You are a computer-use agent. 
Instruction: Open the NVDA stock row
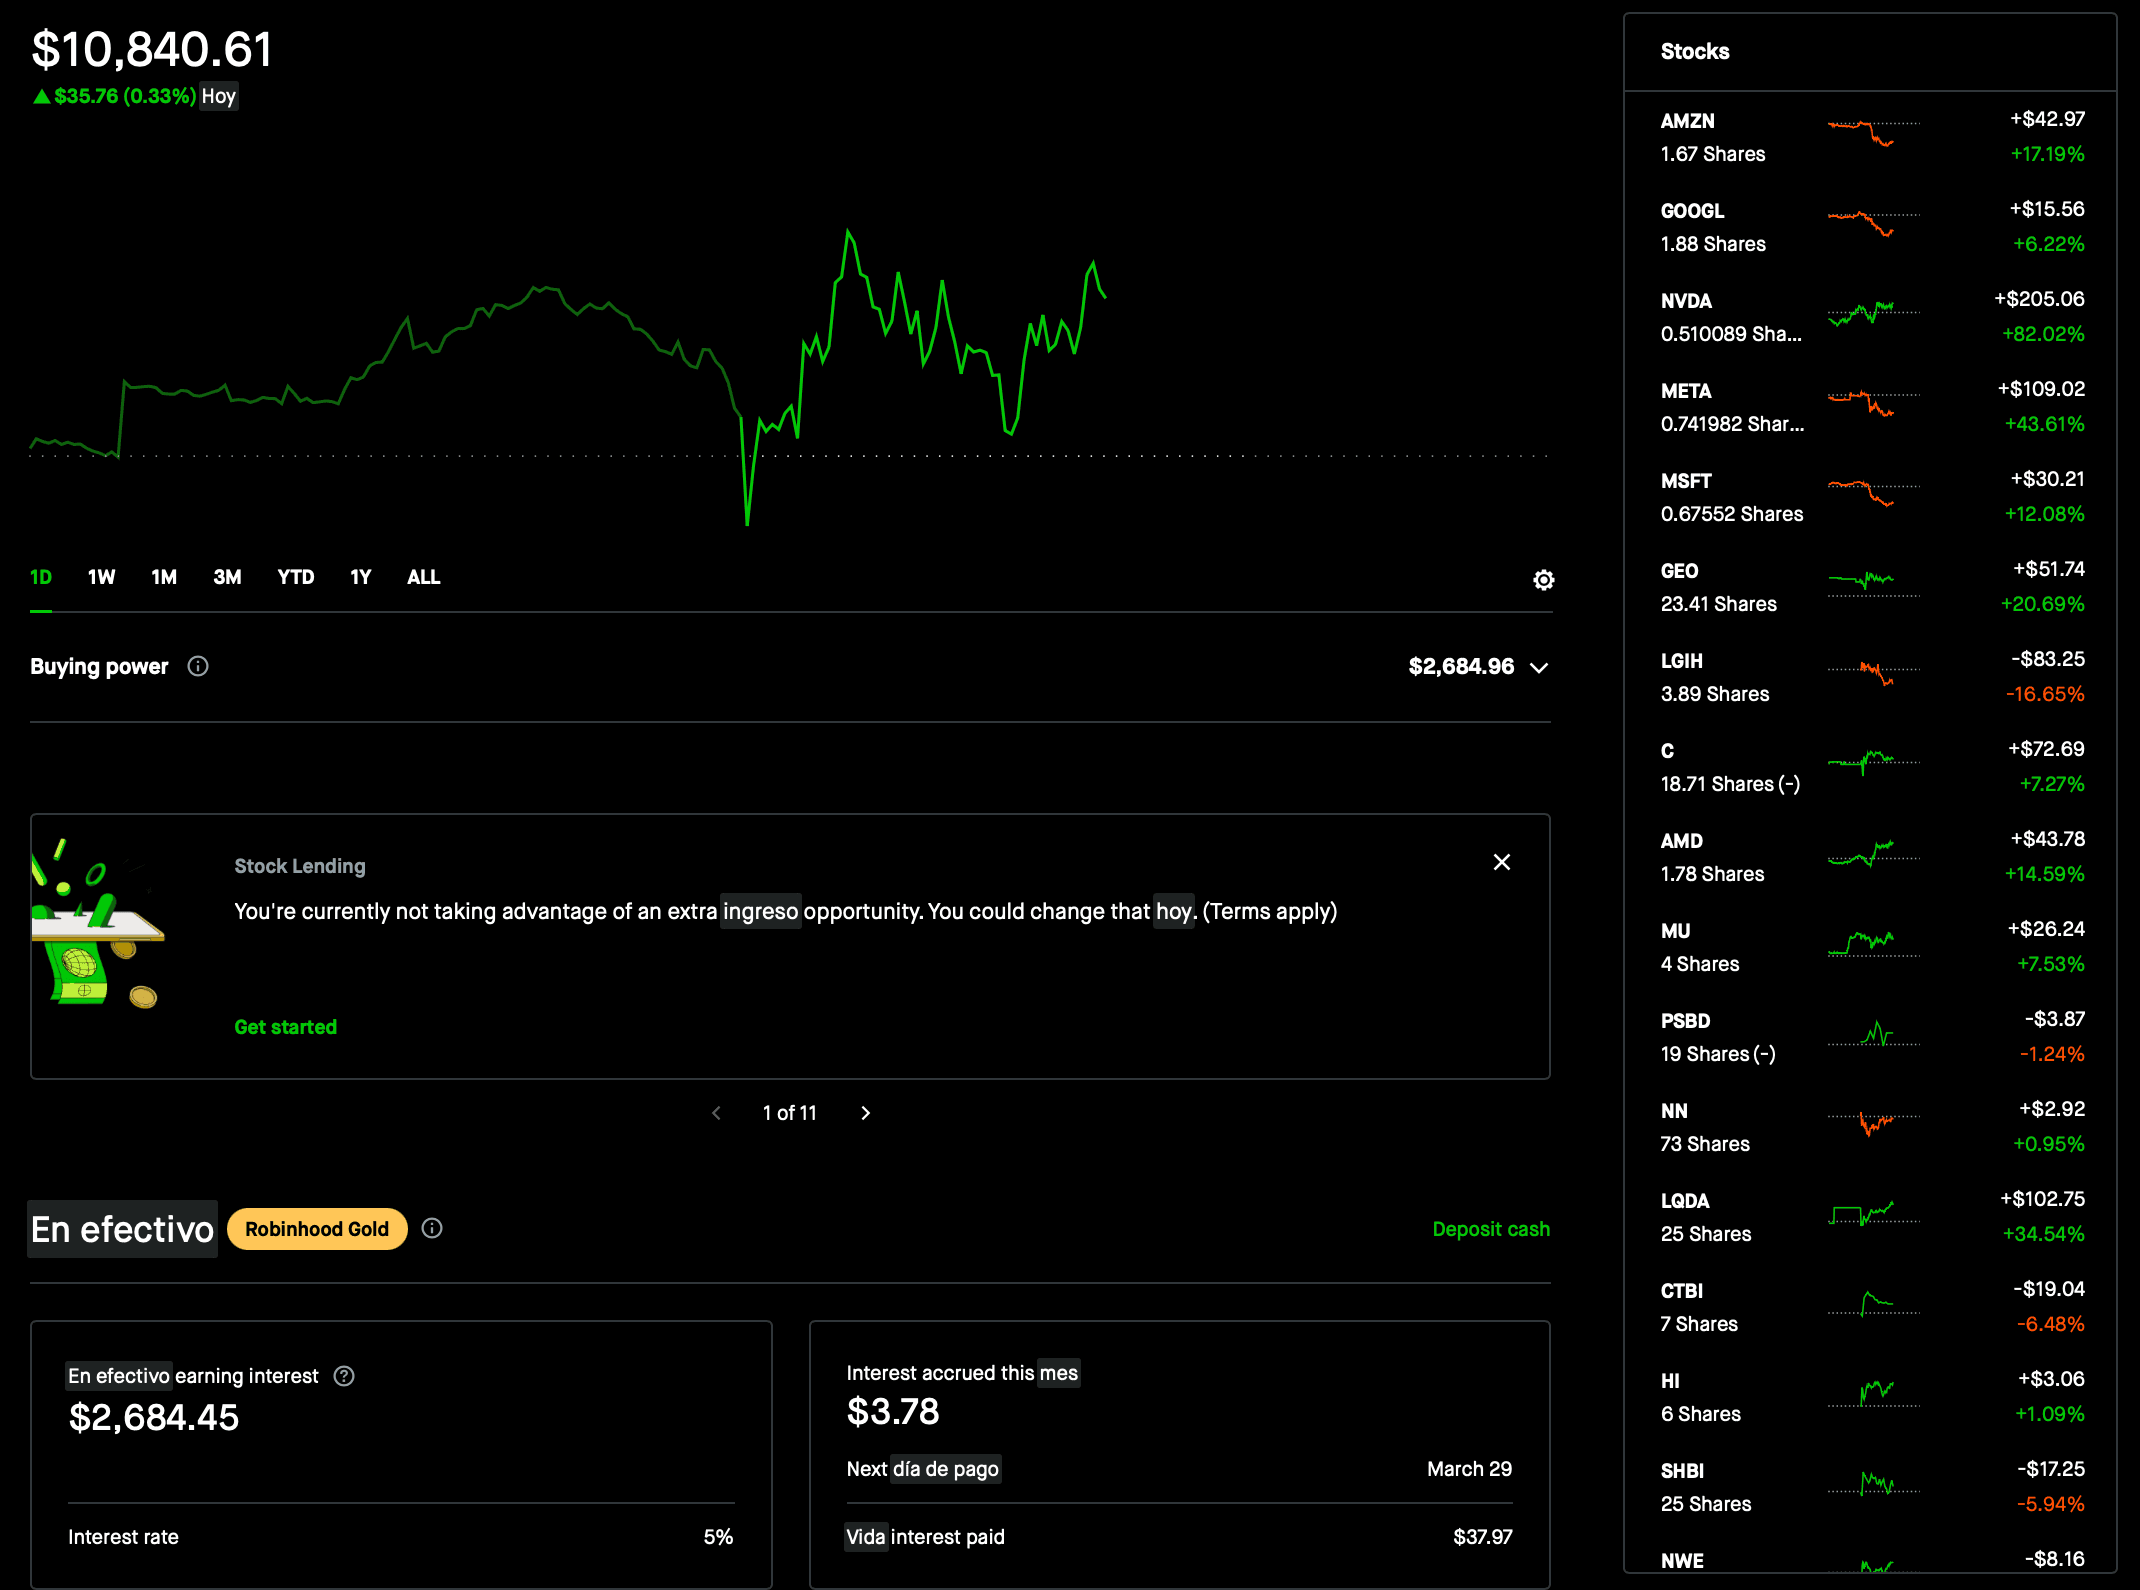point(1871,317)
